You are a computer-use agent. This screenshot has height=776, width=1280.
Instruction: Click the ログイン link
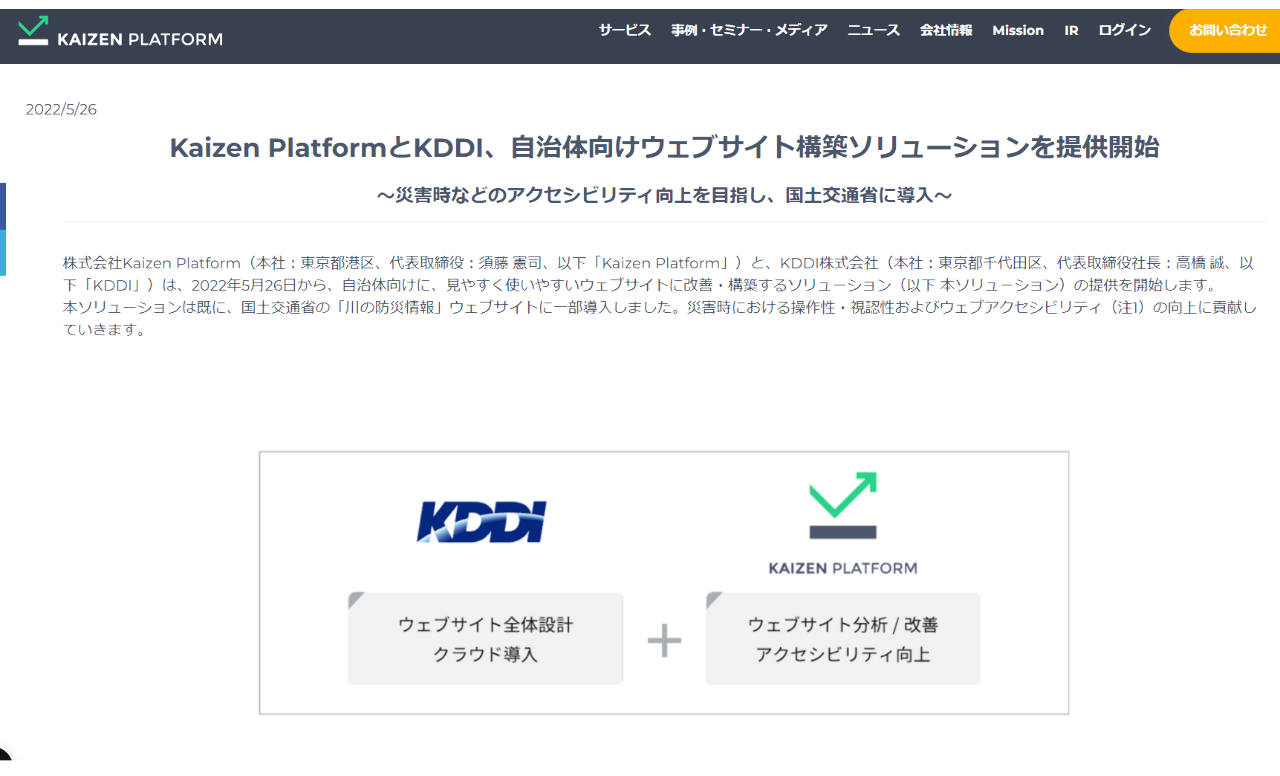click(x=1124, y=30)
